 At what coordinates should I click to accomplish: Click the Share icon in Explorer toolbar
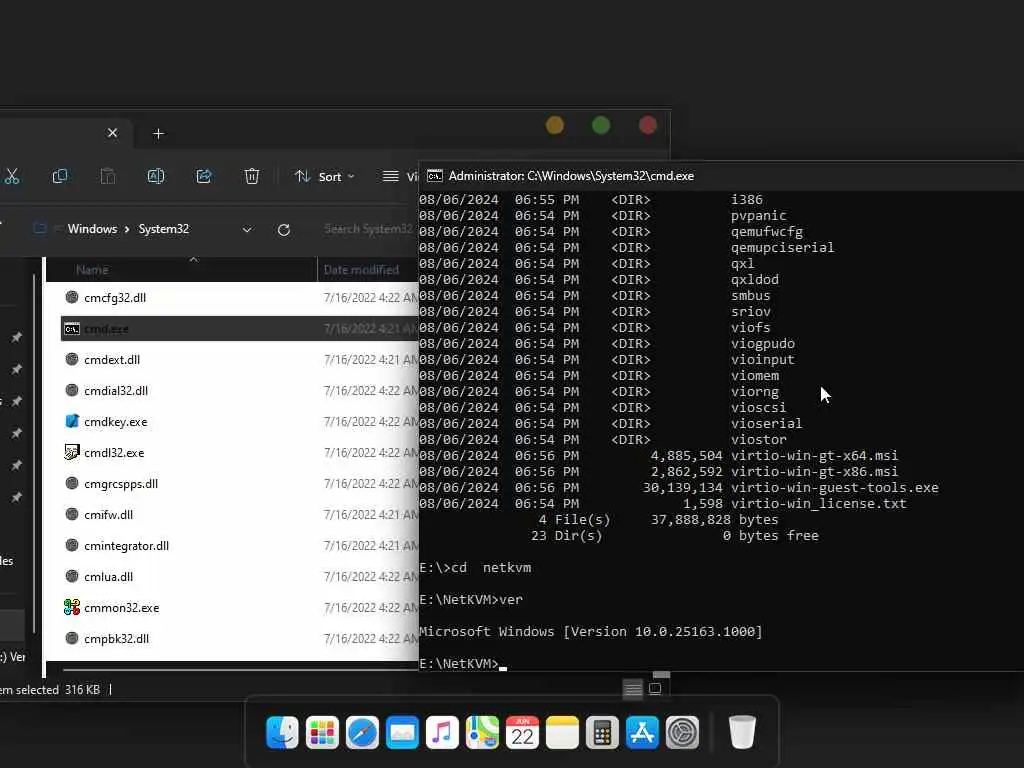[x=204, y=176]
